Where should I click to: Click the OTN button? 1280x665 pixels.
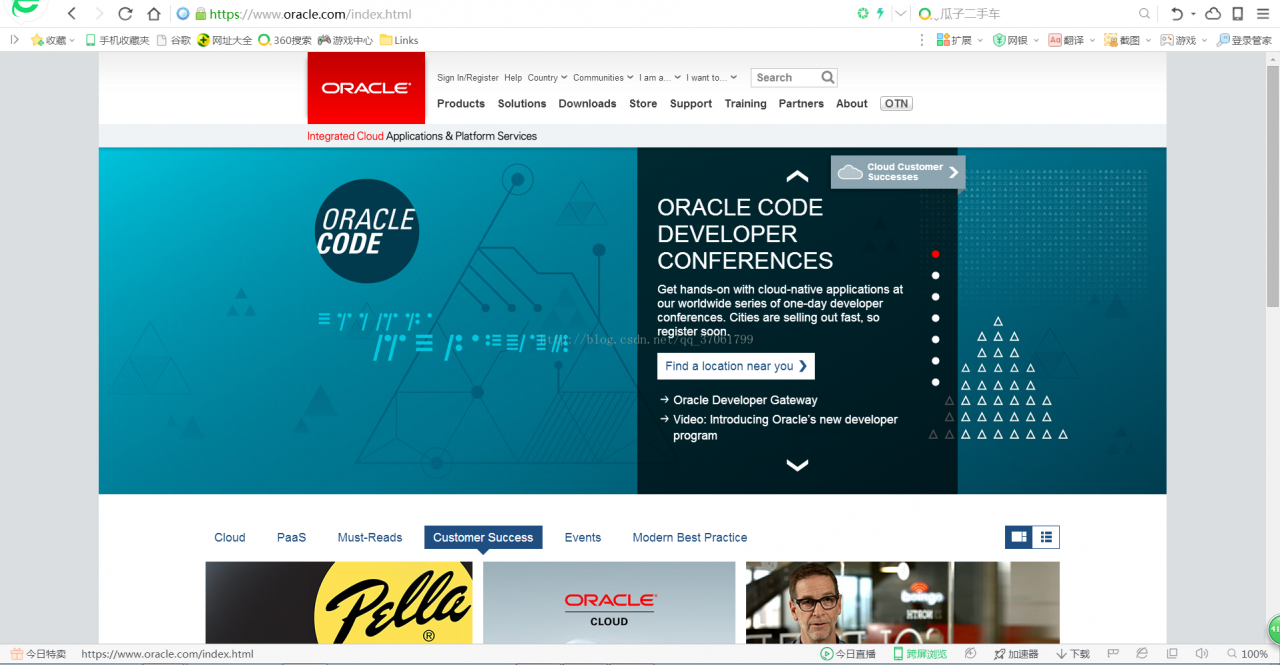897,104
